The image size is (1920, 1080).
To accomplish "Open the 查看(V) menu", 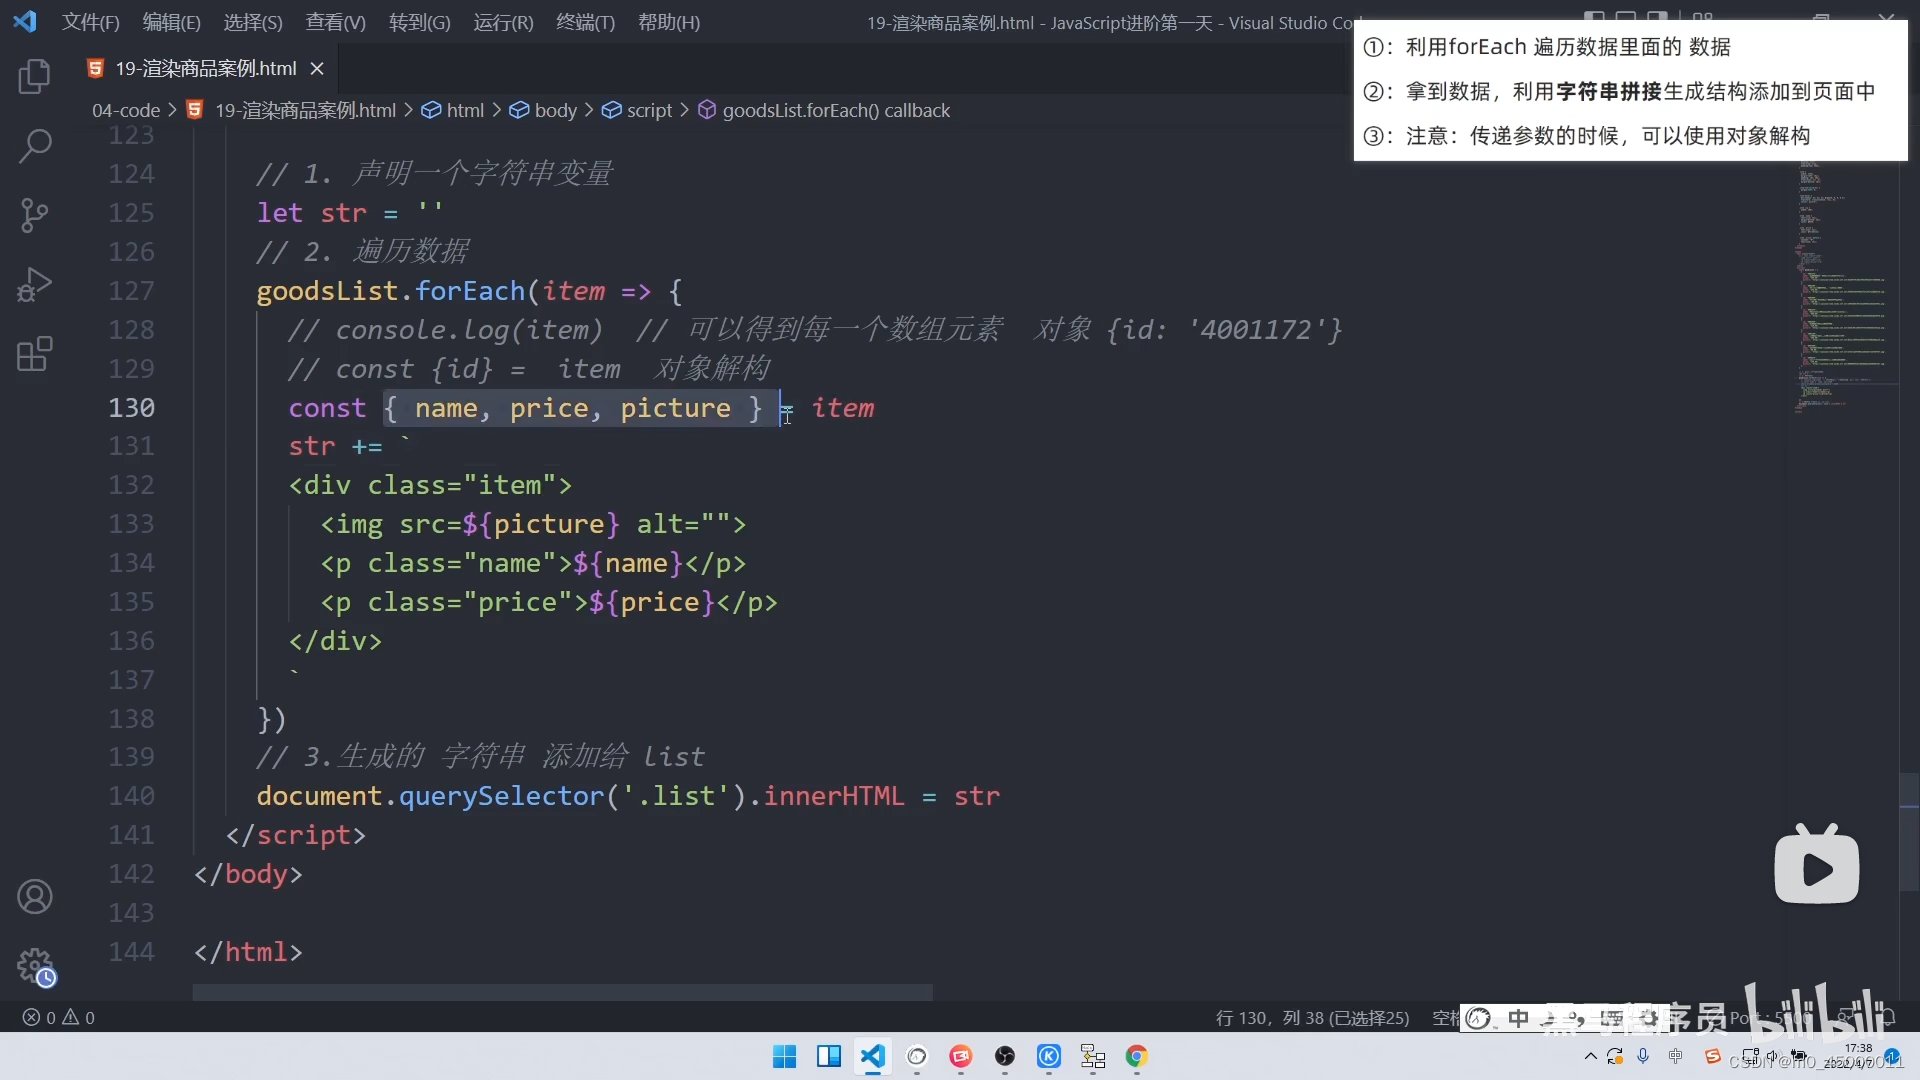I will coord(334,22).
